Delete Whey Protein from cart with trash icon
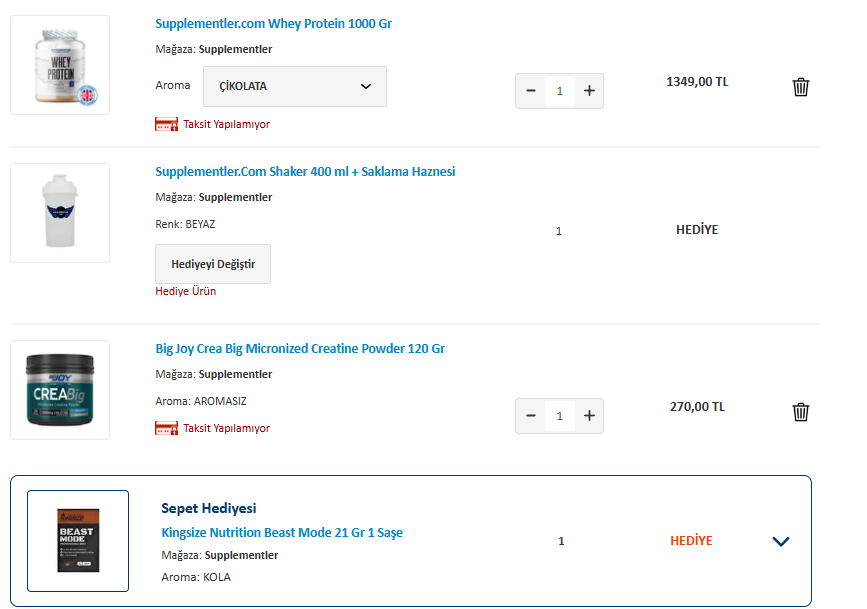Screen dimensions: 867x609 [800, 87]
